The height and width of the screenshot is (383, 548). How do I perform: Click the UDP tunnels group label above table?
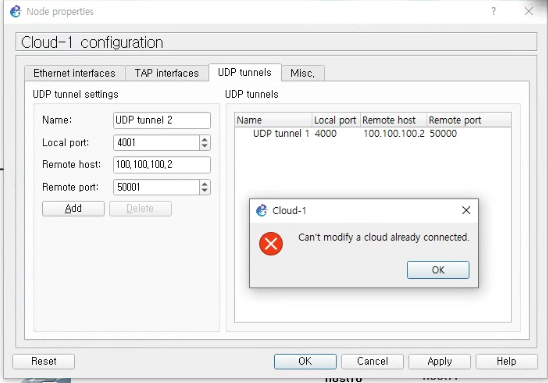coord(252,94)
